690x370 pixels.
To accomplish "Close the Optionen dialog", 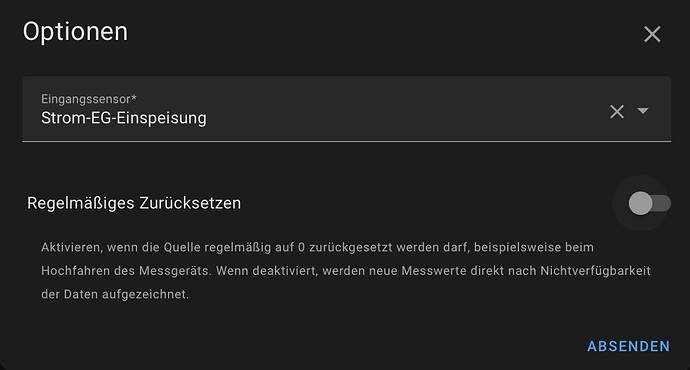I will (652, 34).
